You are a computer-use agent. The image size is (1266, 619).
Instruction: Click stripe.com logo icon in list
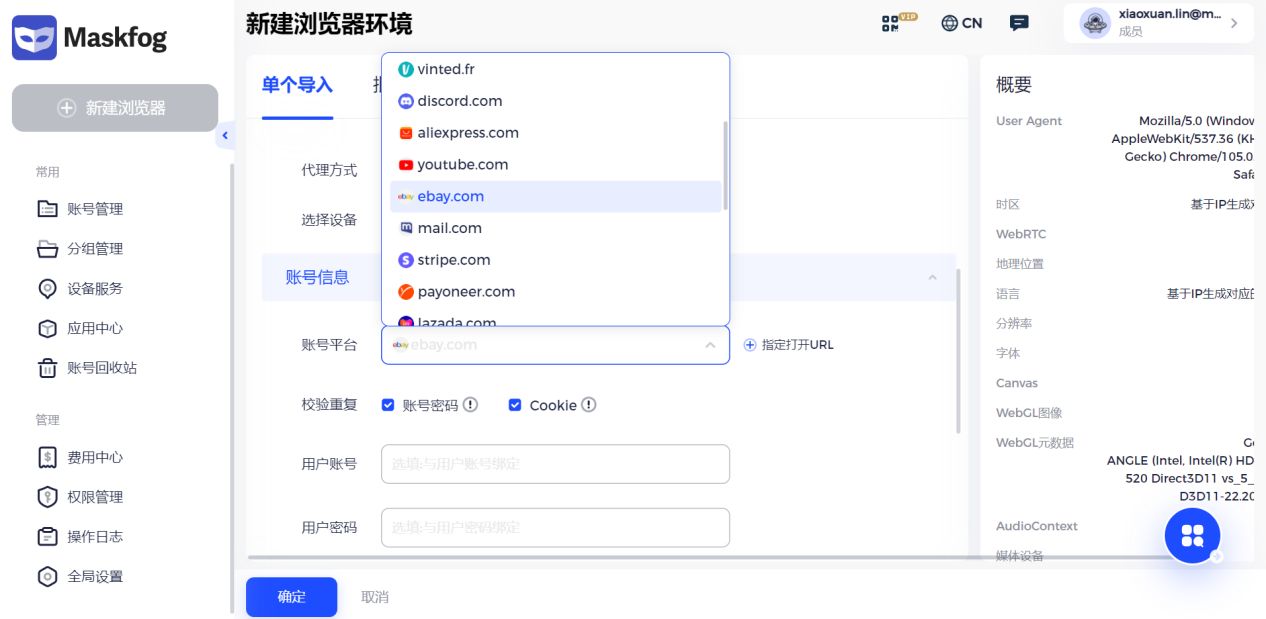[x=406, y=260]
